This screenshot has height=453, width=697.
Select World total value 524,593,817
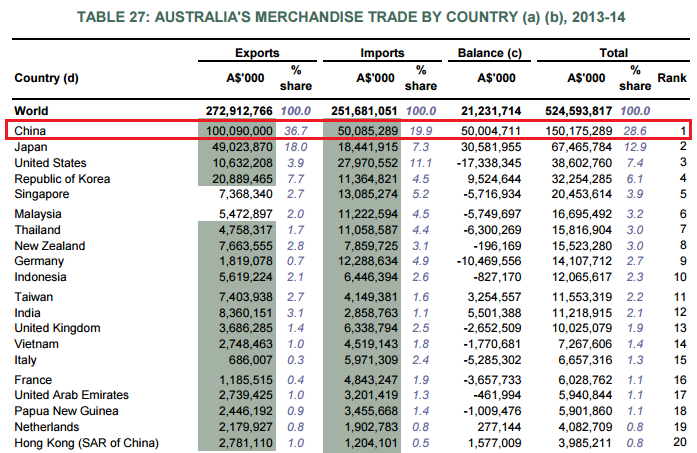coord(578,111)
